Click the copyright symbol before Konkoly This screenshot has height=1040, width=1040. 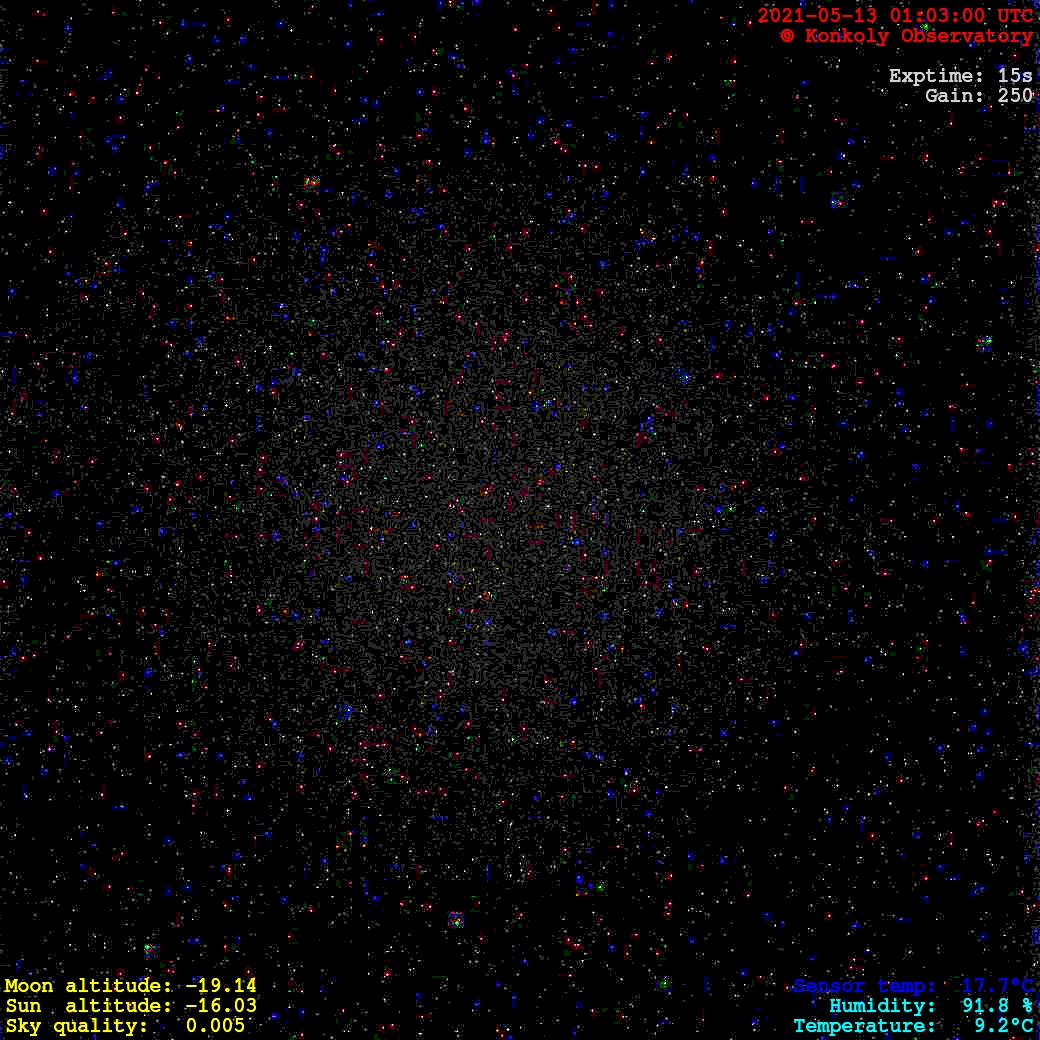pyautogui.click(x=787, y=36)
